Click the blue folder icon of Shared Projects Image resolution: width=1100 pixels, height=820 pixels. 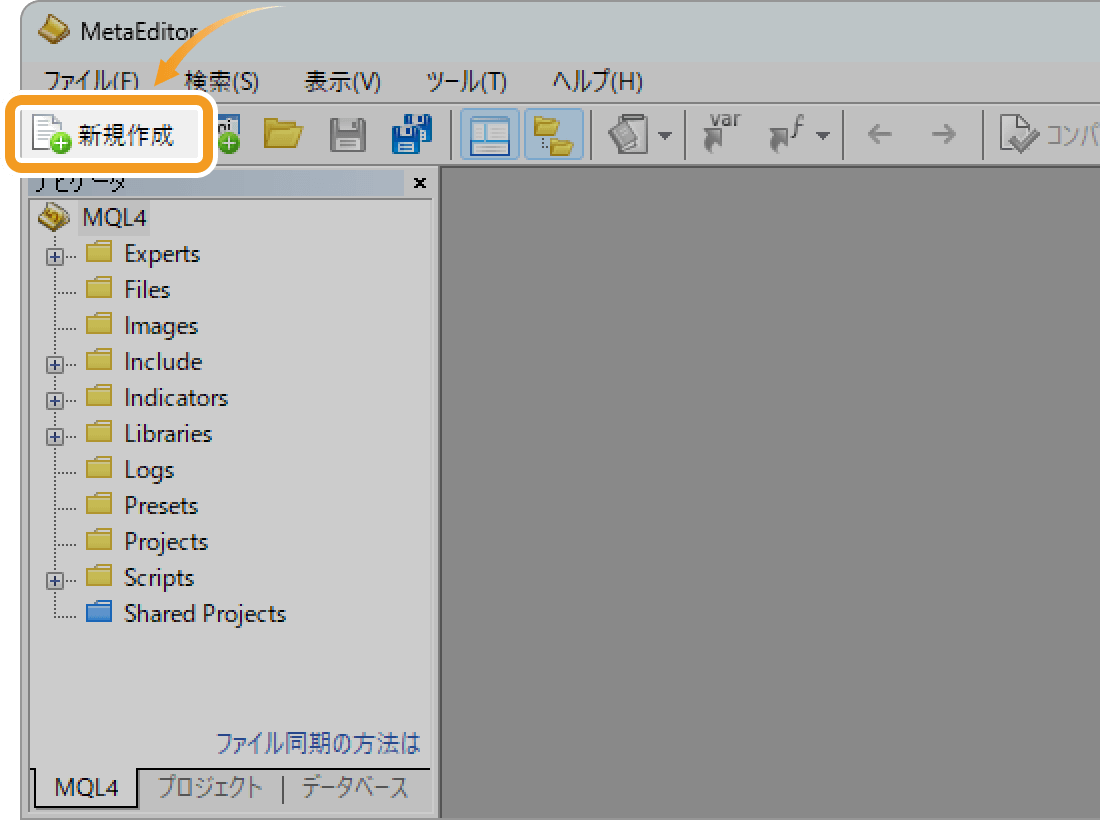[x=99, y=612]
